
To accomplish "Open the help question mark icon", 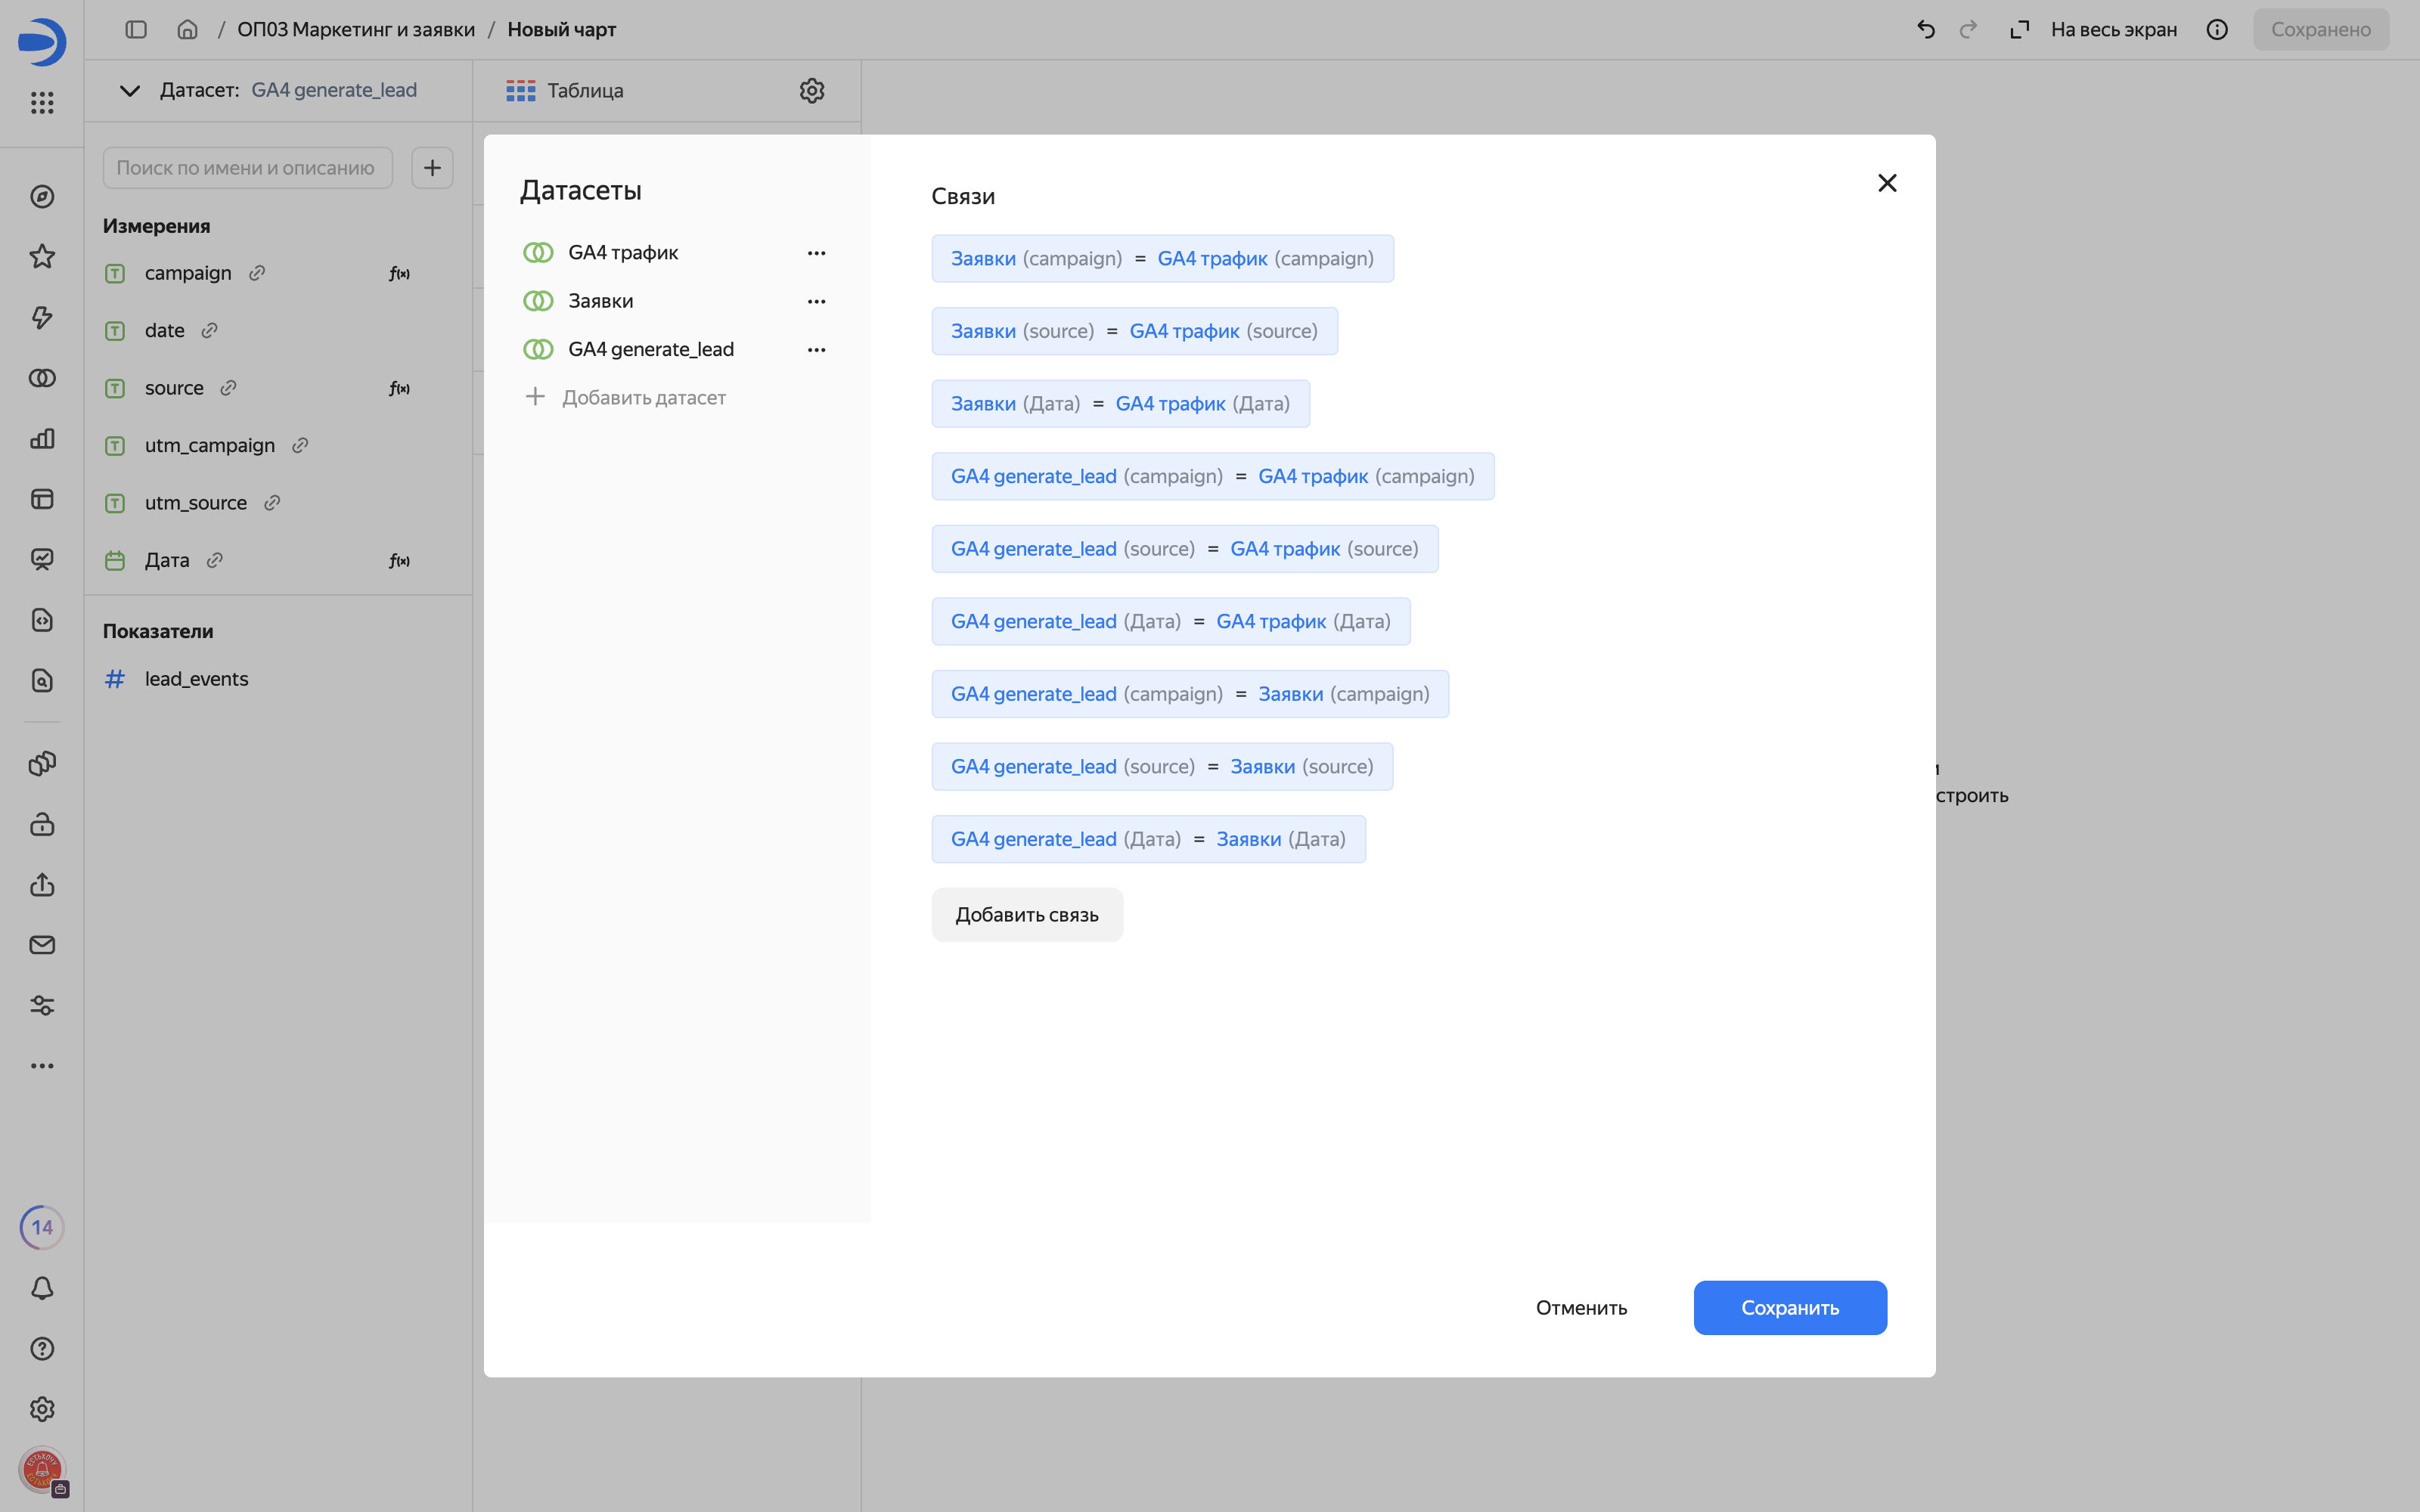I will click(42, 1349).
